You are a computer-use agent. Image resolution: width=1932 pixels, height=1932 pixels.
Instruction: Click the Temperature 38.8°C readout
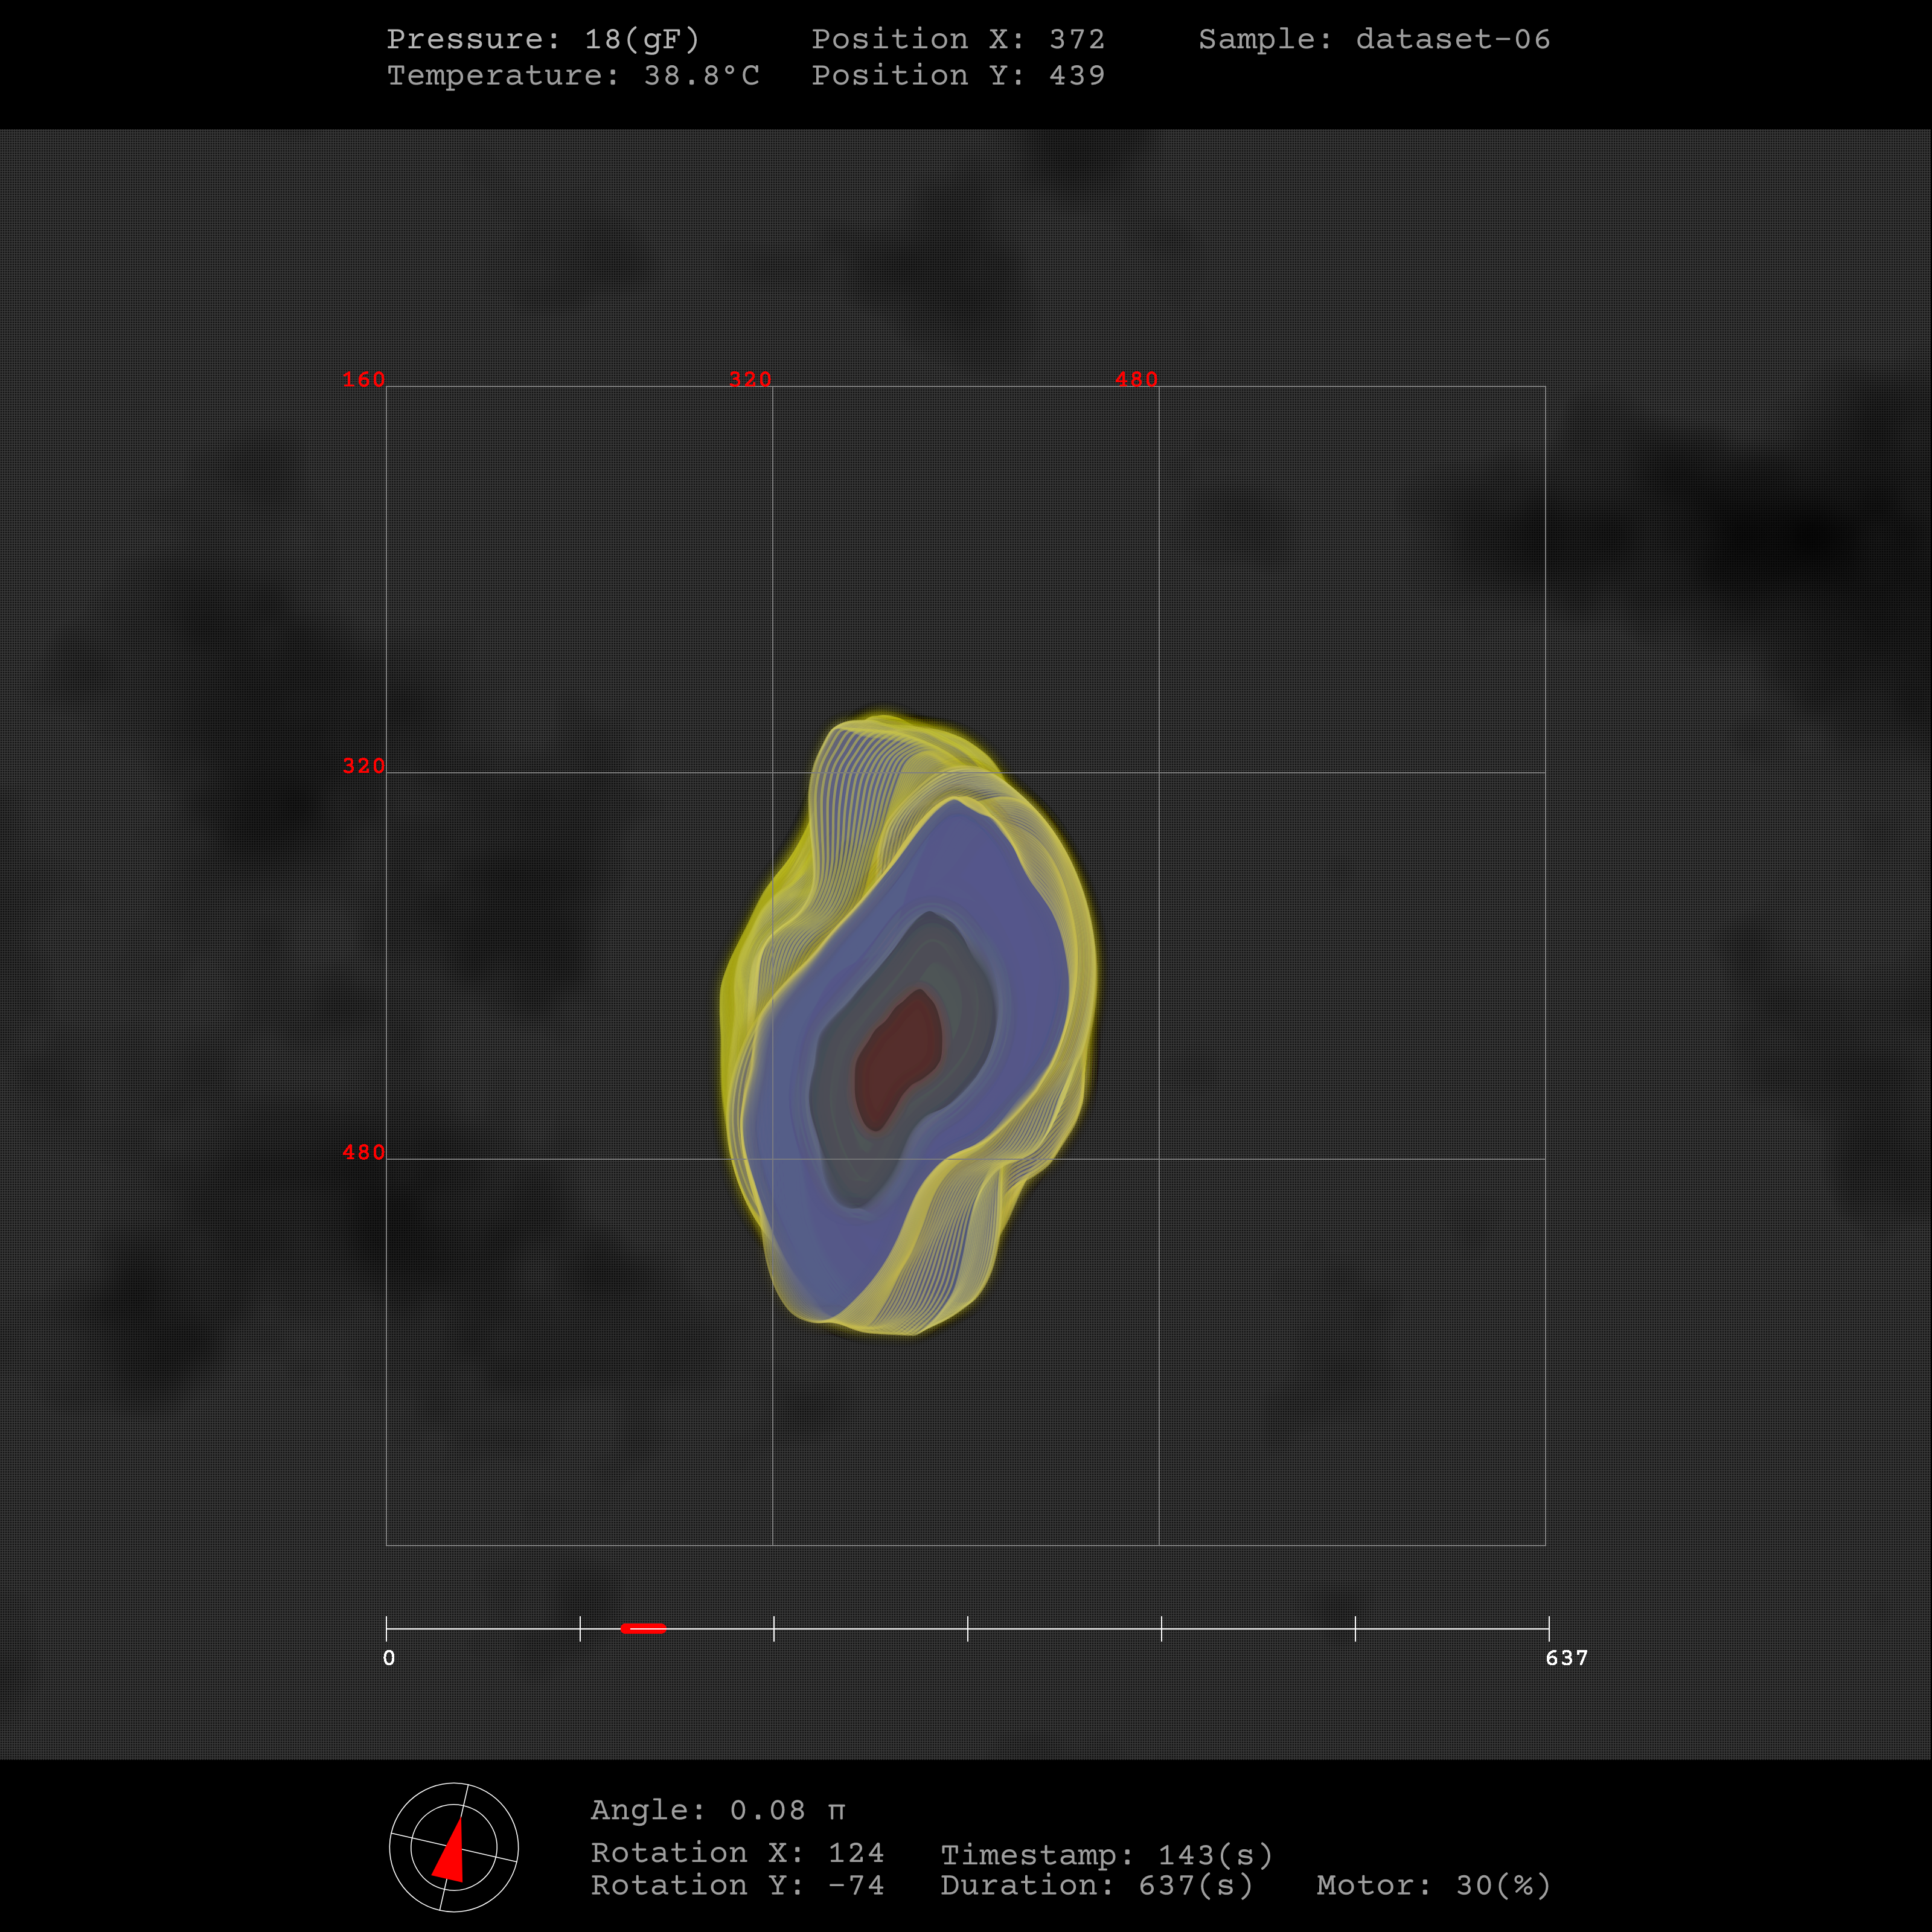tap(573, 75)
